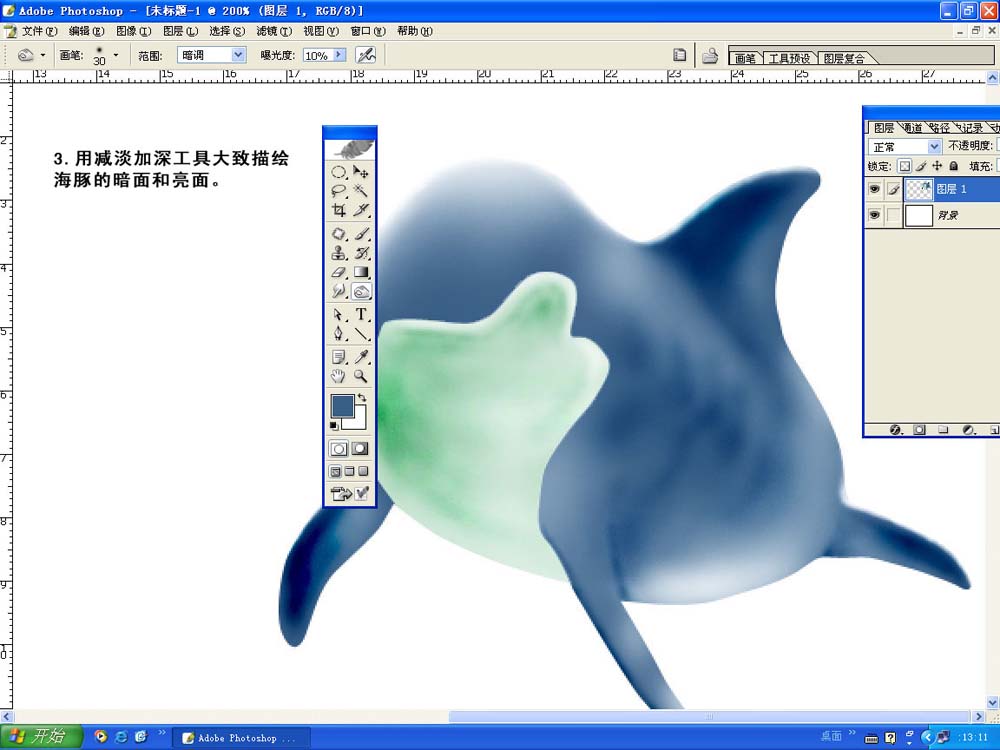Screen dimensions: 1000x750
Task: Activate the Crop tool
Action: point(339,210)
